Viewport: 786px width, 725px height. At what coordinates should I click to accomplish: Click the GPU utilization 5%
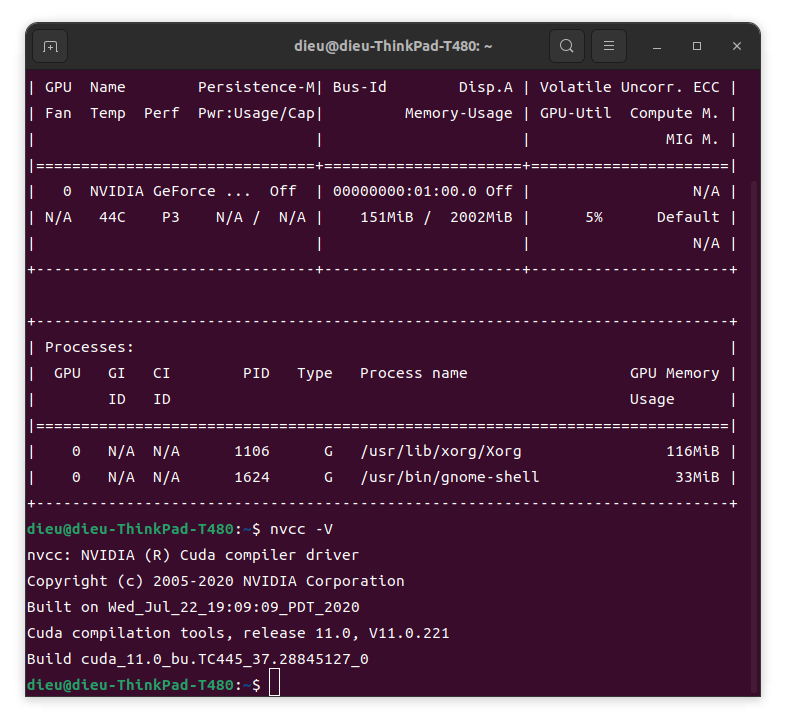coord(594,217)
